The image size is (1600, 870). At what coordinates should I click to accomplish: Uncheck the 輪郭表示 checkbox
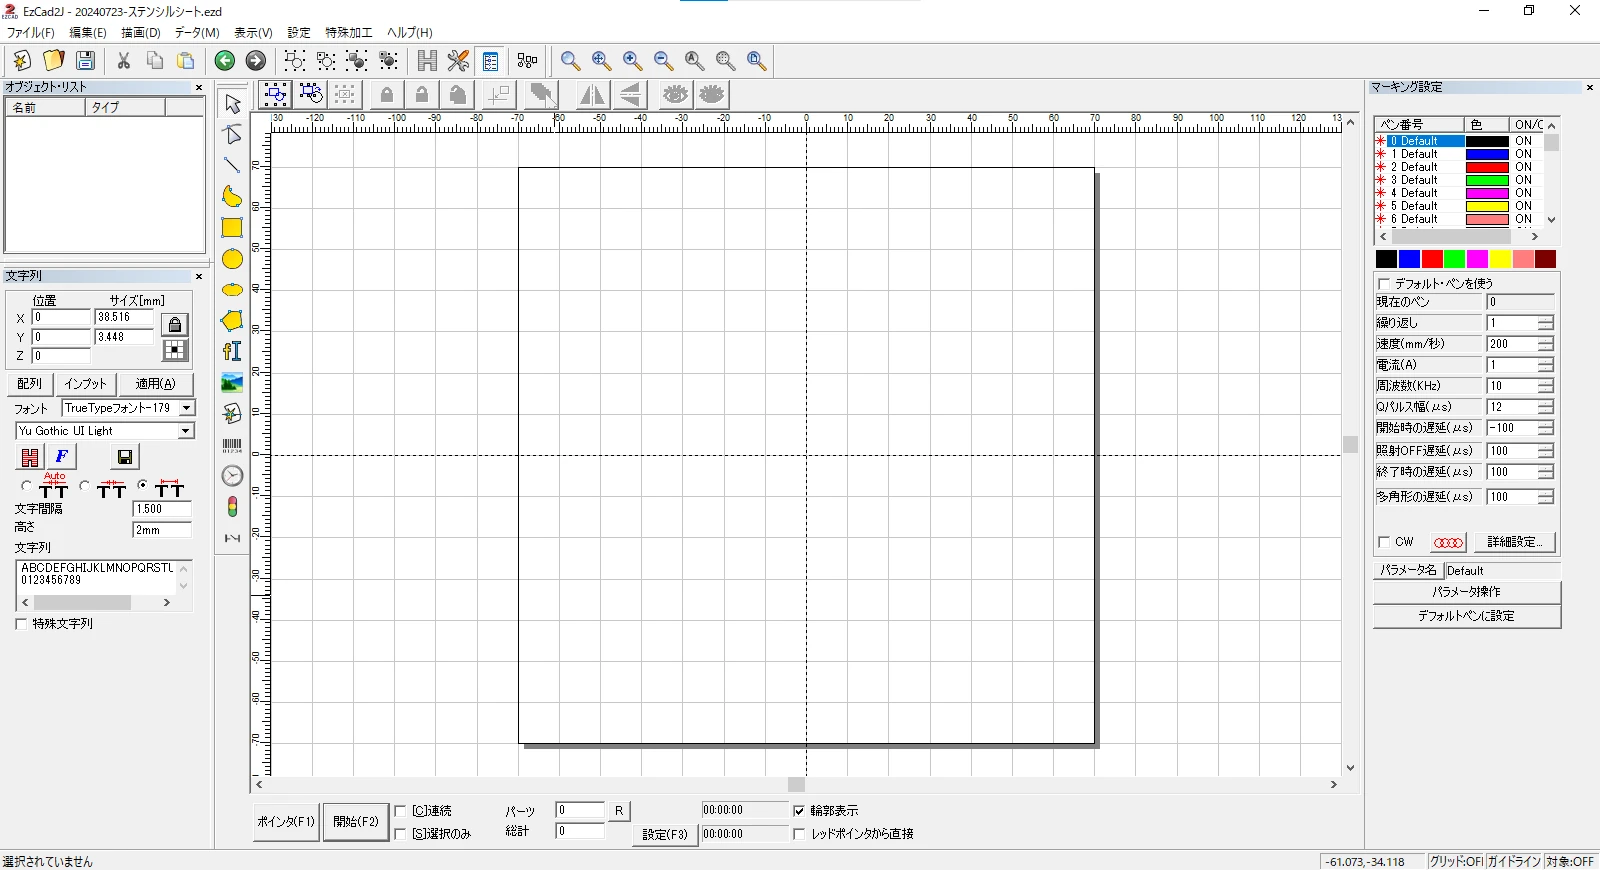point(799,811)
